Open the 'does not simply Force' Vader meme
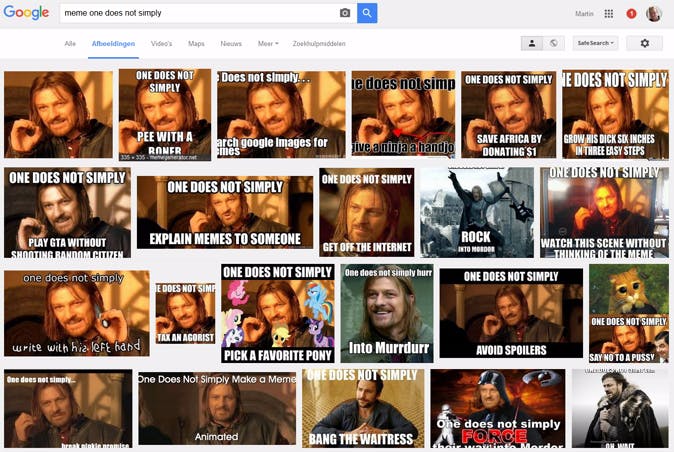 498,409
